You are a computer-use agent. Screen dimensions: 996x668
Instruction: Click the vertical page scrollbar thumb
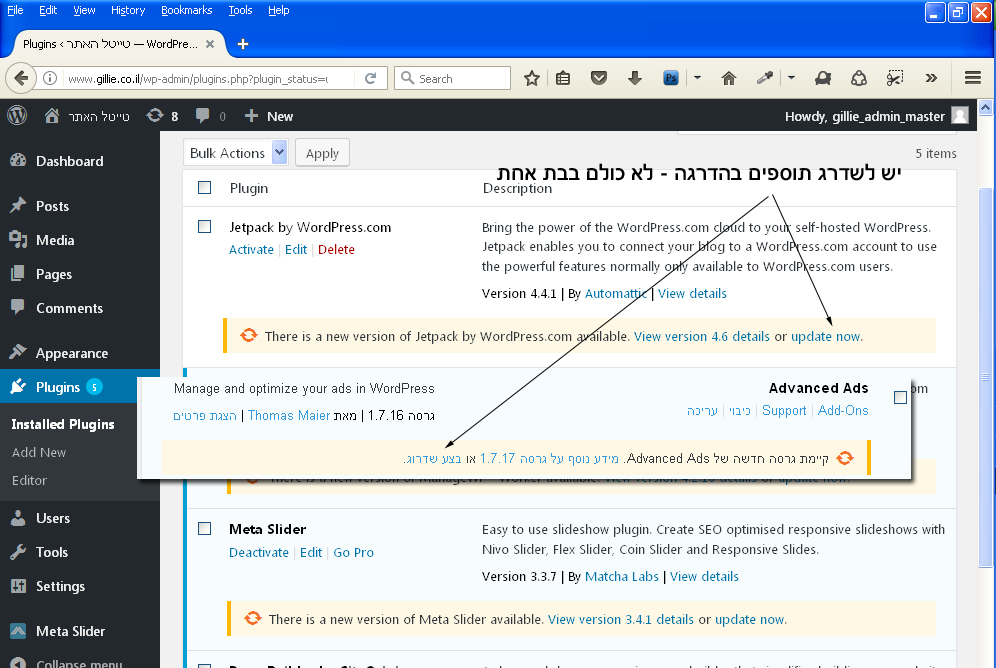pyautogui.click(x=985, y=377)
